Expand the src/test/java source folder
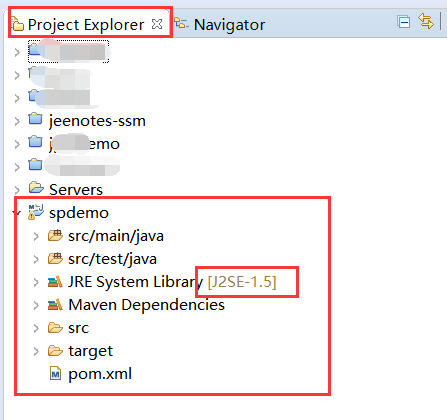Image resolution: width=447 pixels, height=420 pixels. 36,259
